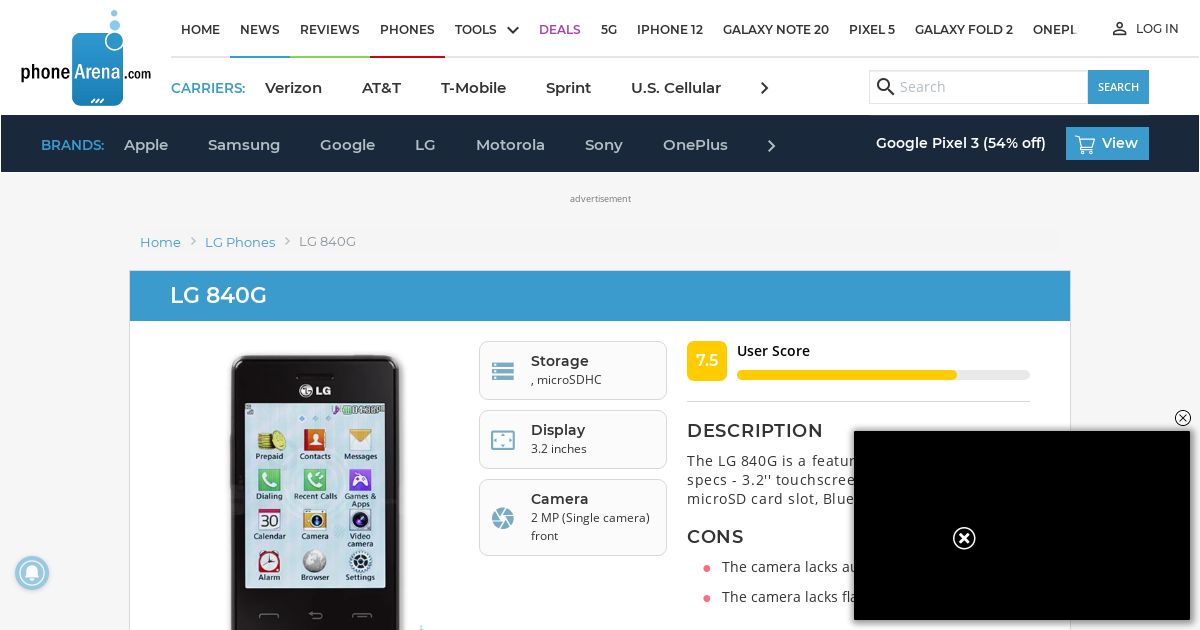The height and width of the screenshot is (630, 1200).
Task: Open the 5G menu item
Action: pos(609,29)
